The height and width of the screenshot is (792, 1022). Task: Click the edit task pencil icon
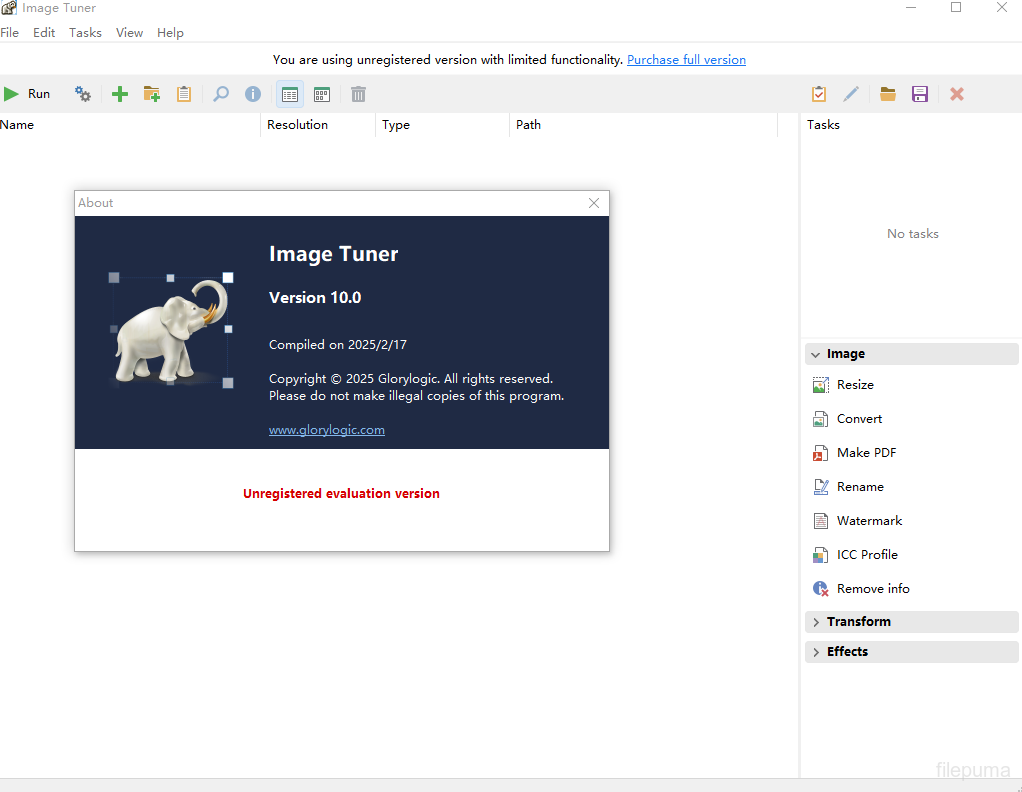(851, 94)
